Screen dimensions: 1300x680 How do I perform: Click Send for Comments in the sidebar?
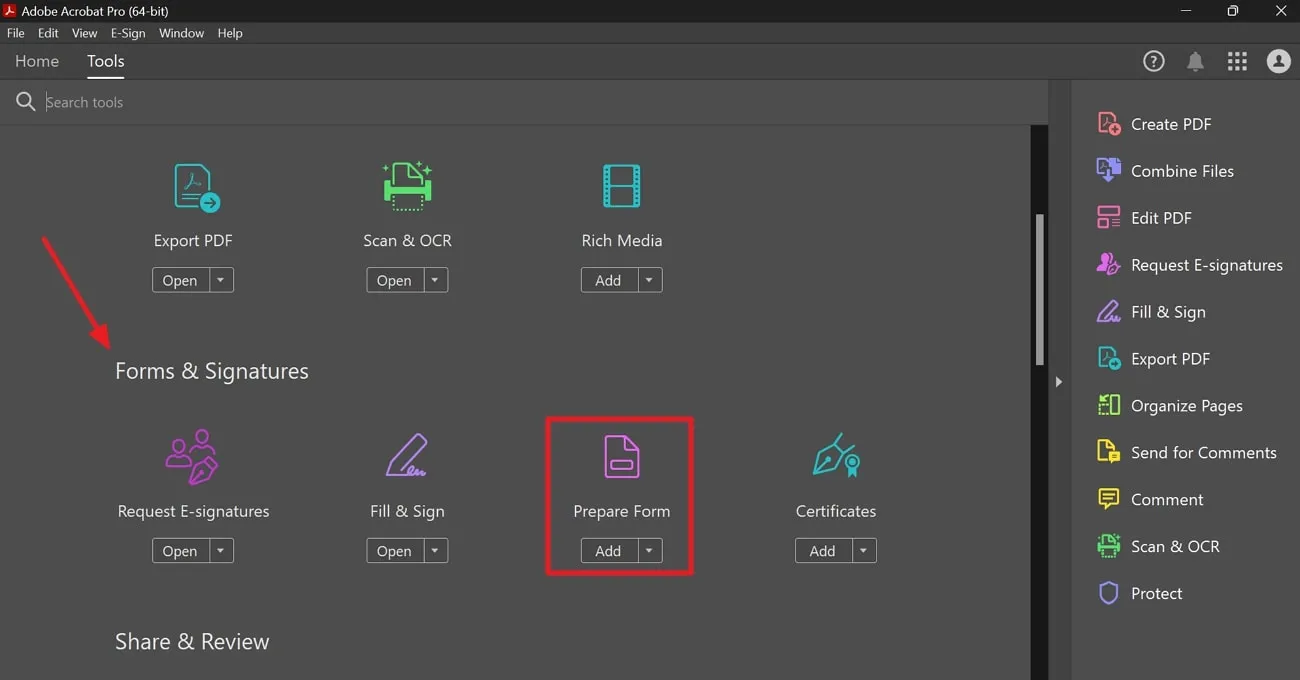1203,452
